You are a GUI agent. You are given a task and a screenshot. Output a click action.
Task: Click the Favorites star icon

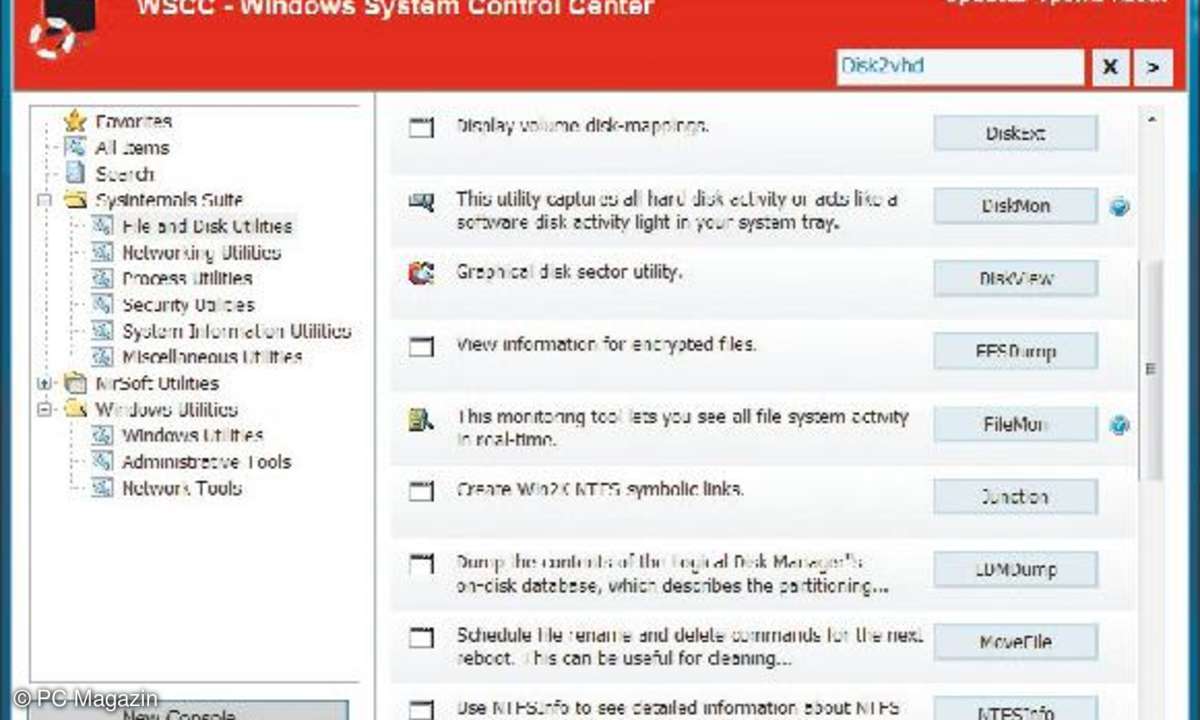pos(75,121)
